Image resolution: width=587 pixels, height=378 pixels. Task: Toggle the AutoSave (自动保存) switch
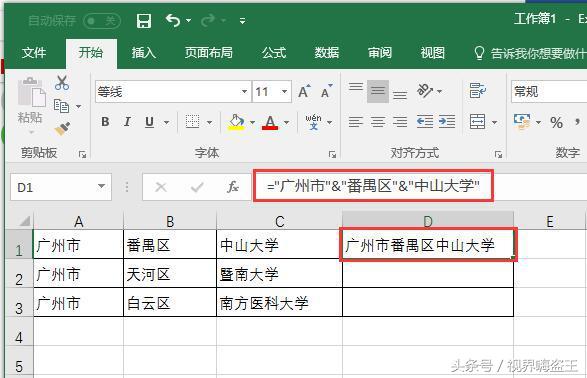(102, 21)
